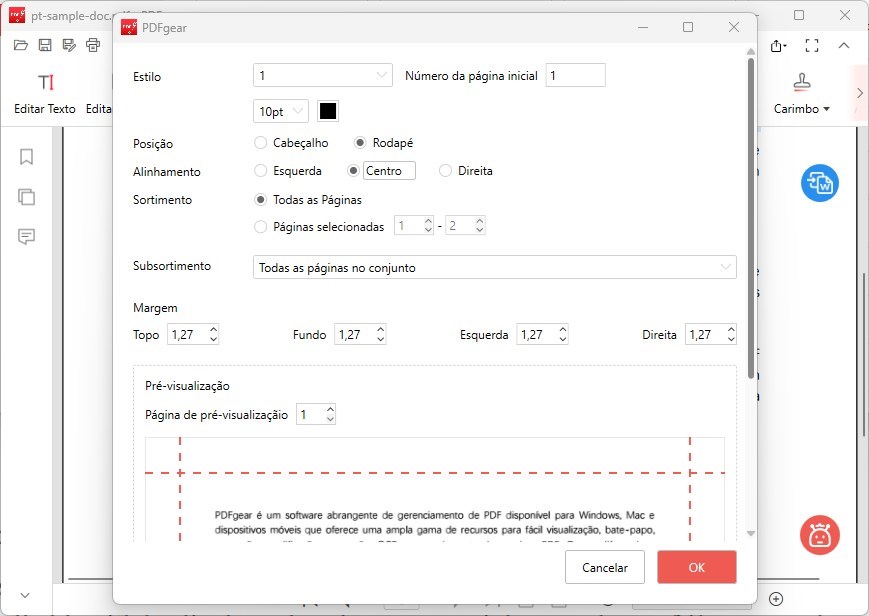The width and height of the screenshot is (869, 616).
Task: Select the Editar Texto tool
Action: [45, 82]
